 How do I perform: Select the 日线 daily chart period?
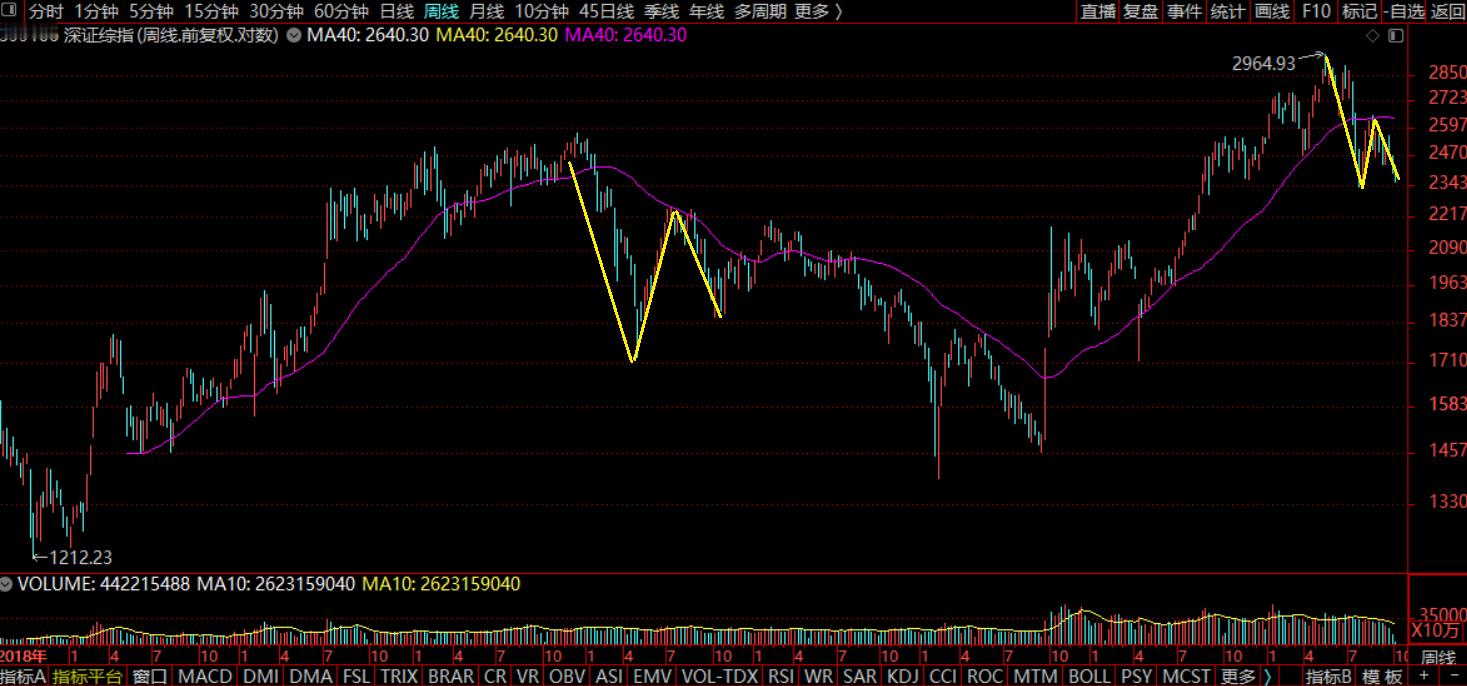pos(397,11)
